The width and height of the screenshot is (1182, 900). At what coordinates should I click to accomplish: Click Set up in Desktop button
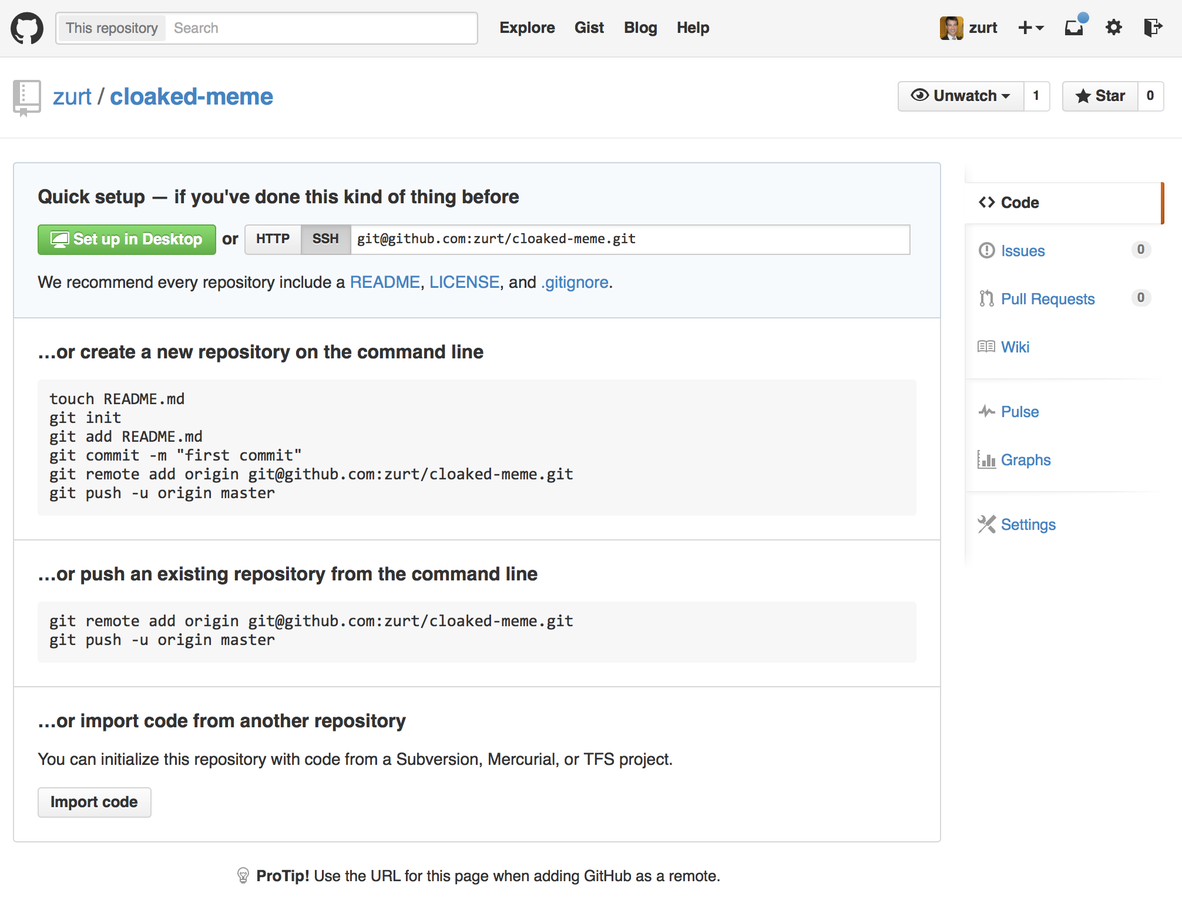coord(127,240)
